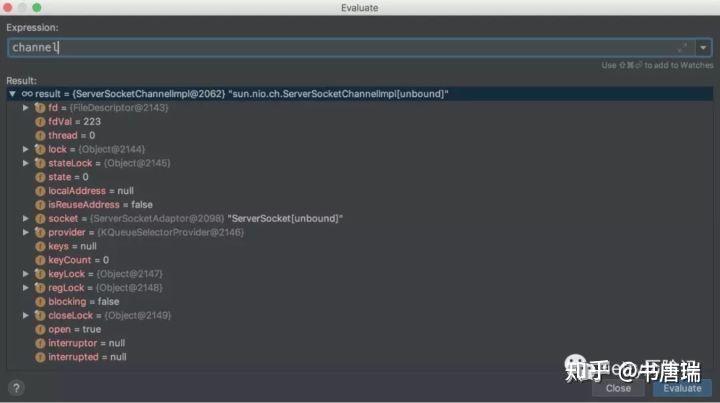Click the Close button
The image size is (720, 403).
pyautogui.click(x=618, y=388)
